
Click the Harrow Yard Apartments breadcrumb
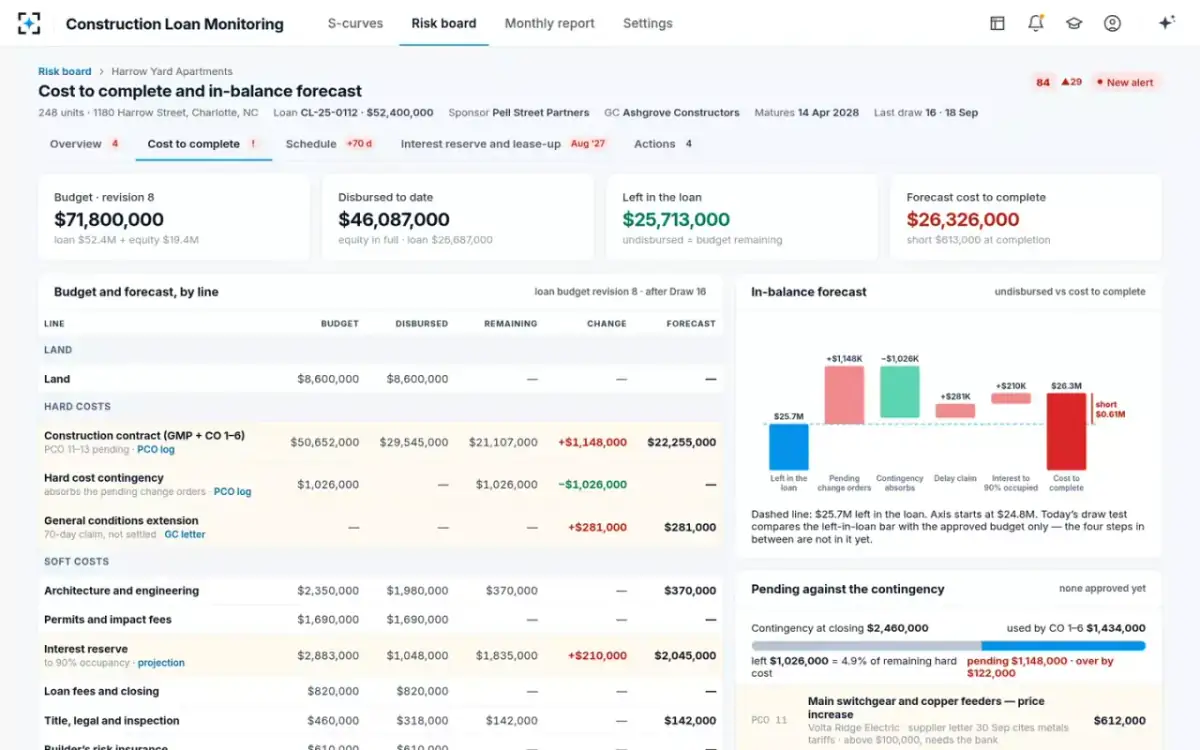click(x=172, y=71)
